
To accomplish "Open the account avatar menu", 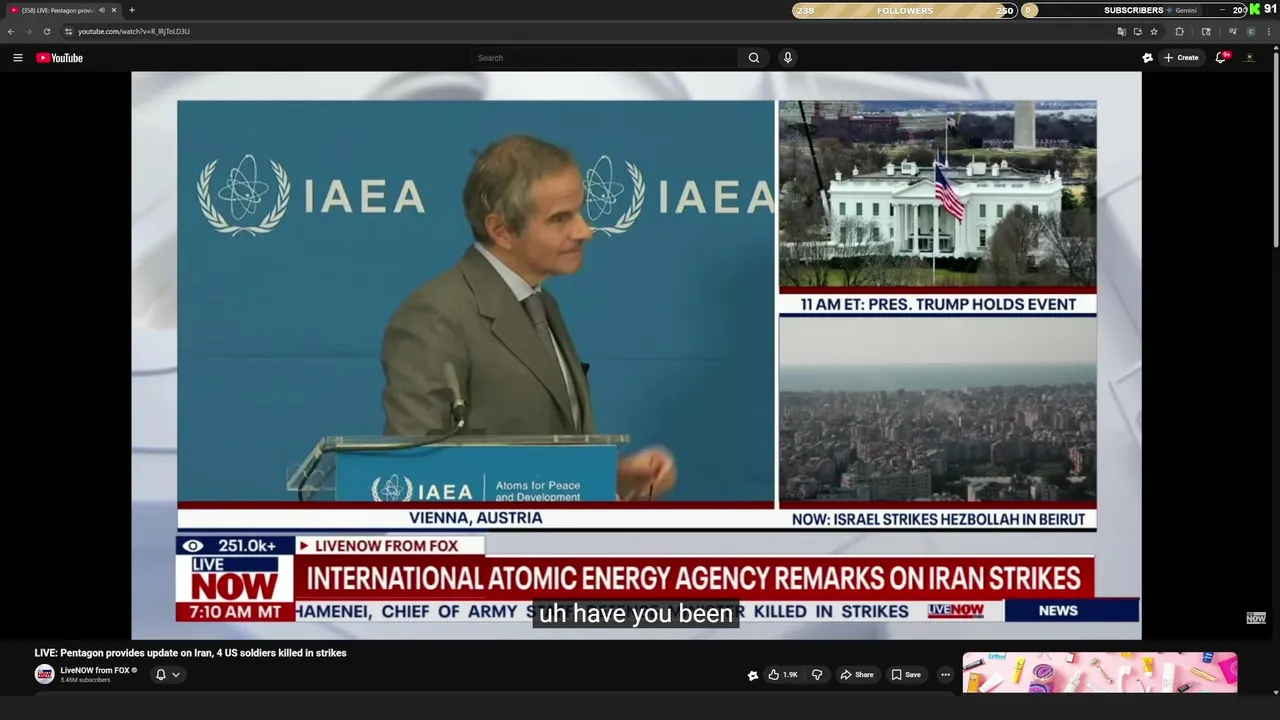I will (1249, 58).
